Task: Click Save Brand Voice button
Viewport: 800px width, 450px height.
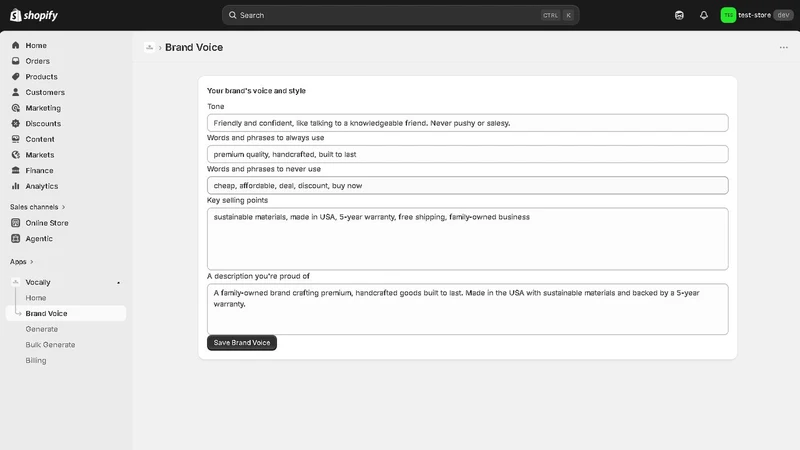Action: (242, 343)
